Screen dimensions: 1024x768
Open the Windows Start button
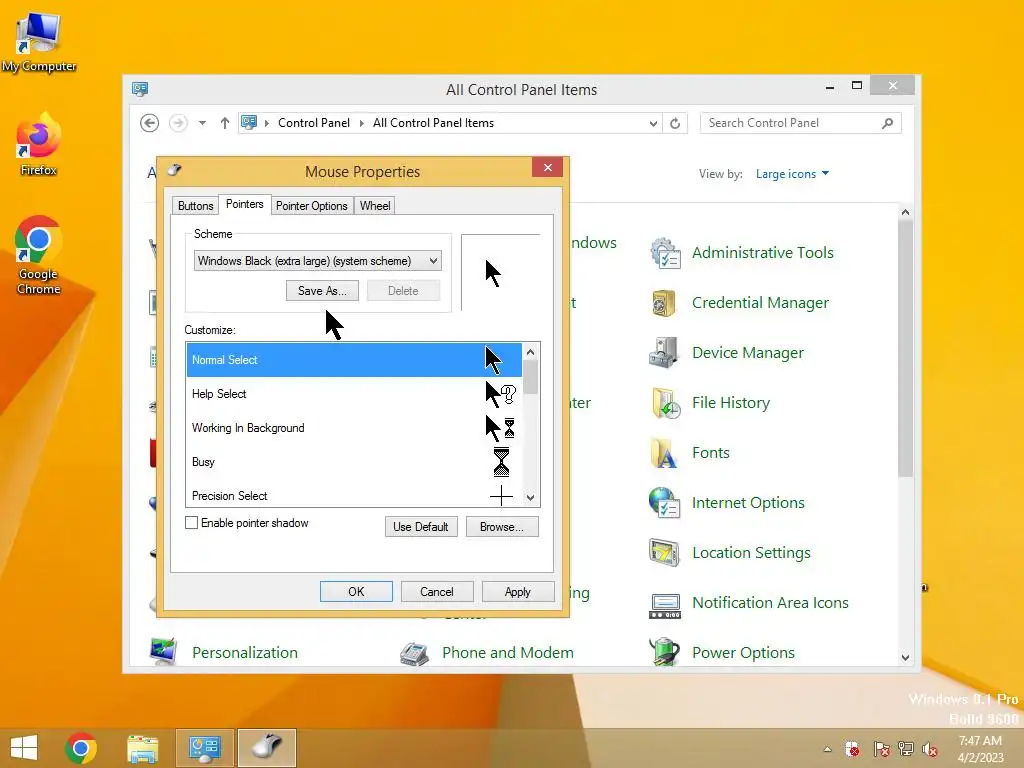pos(24,748)
